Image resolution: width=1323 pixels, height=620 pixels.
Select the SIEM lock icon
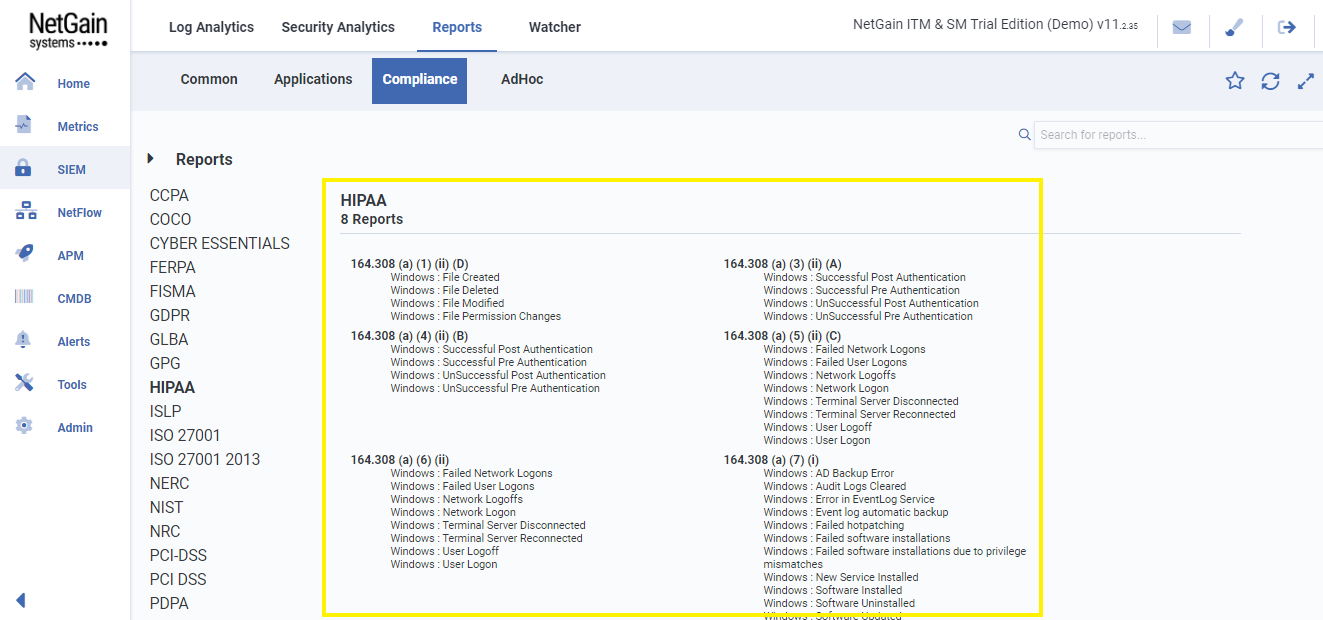(x=24, y=168)
